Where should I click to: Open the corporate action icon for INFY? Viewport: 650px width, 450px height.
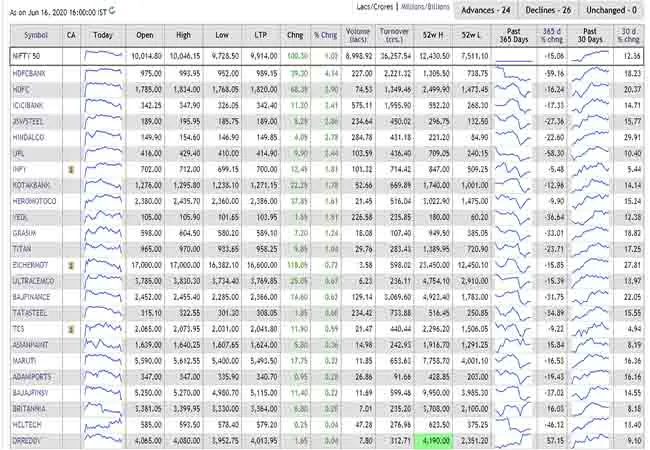(71, 169)
